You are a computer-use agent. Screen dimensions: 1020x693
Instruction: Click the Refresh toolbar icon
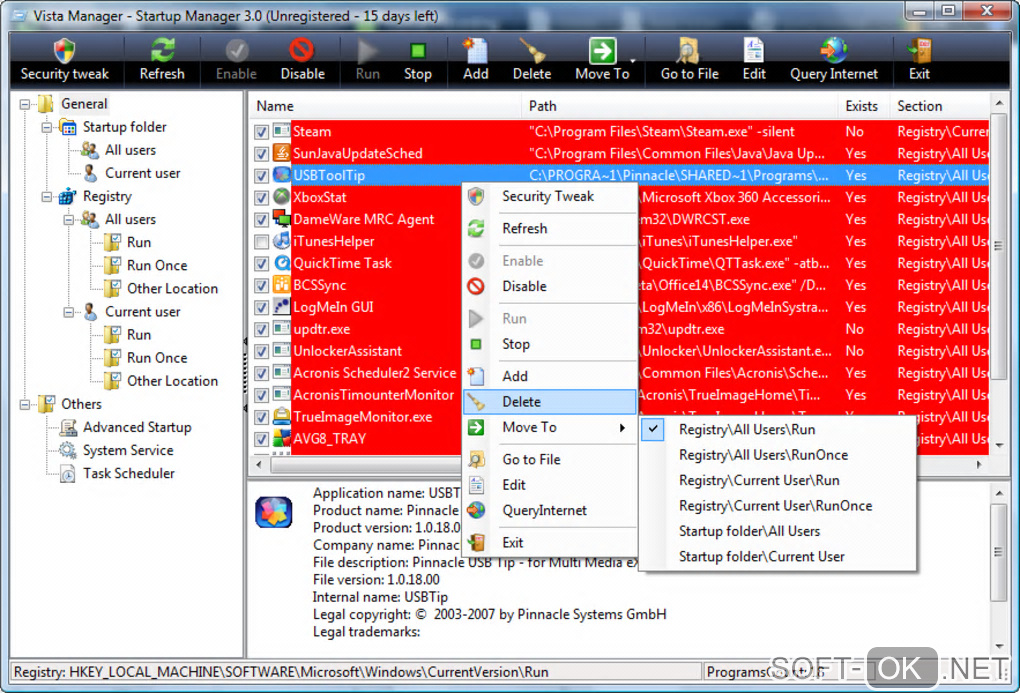tap(162, 50)
